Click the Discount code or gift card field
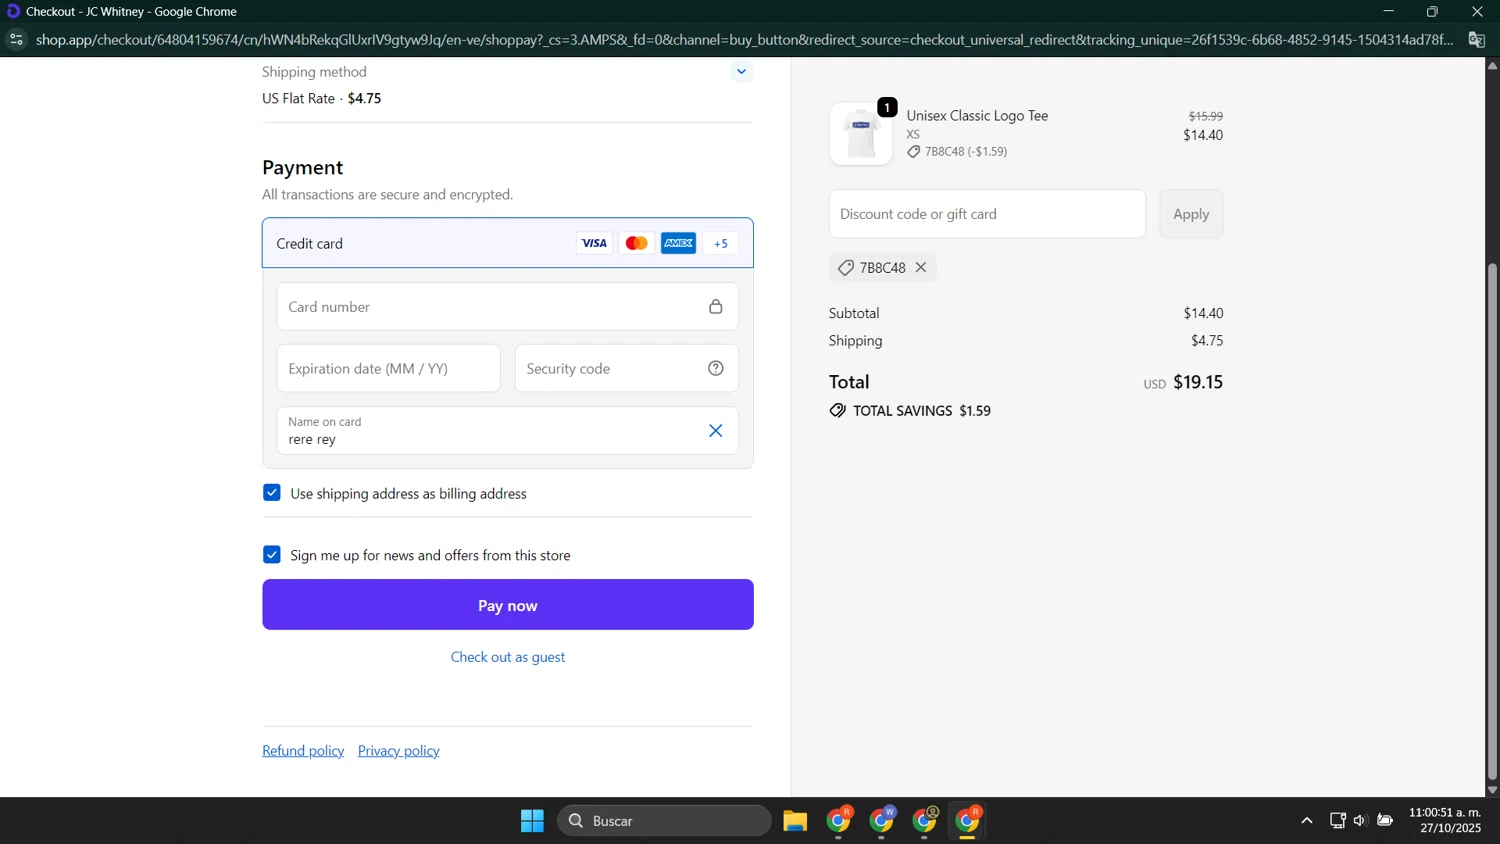This screenshot has width=1500, height=844. [x=987, y=214]
